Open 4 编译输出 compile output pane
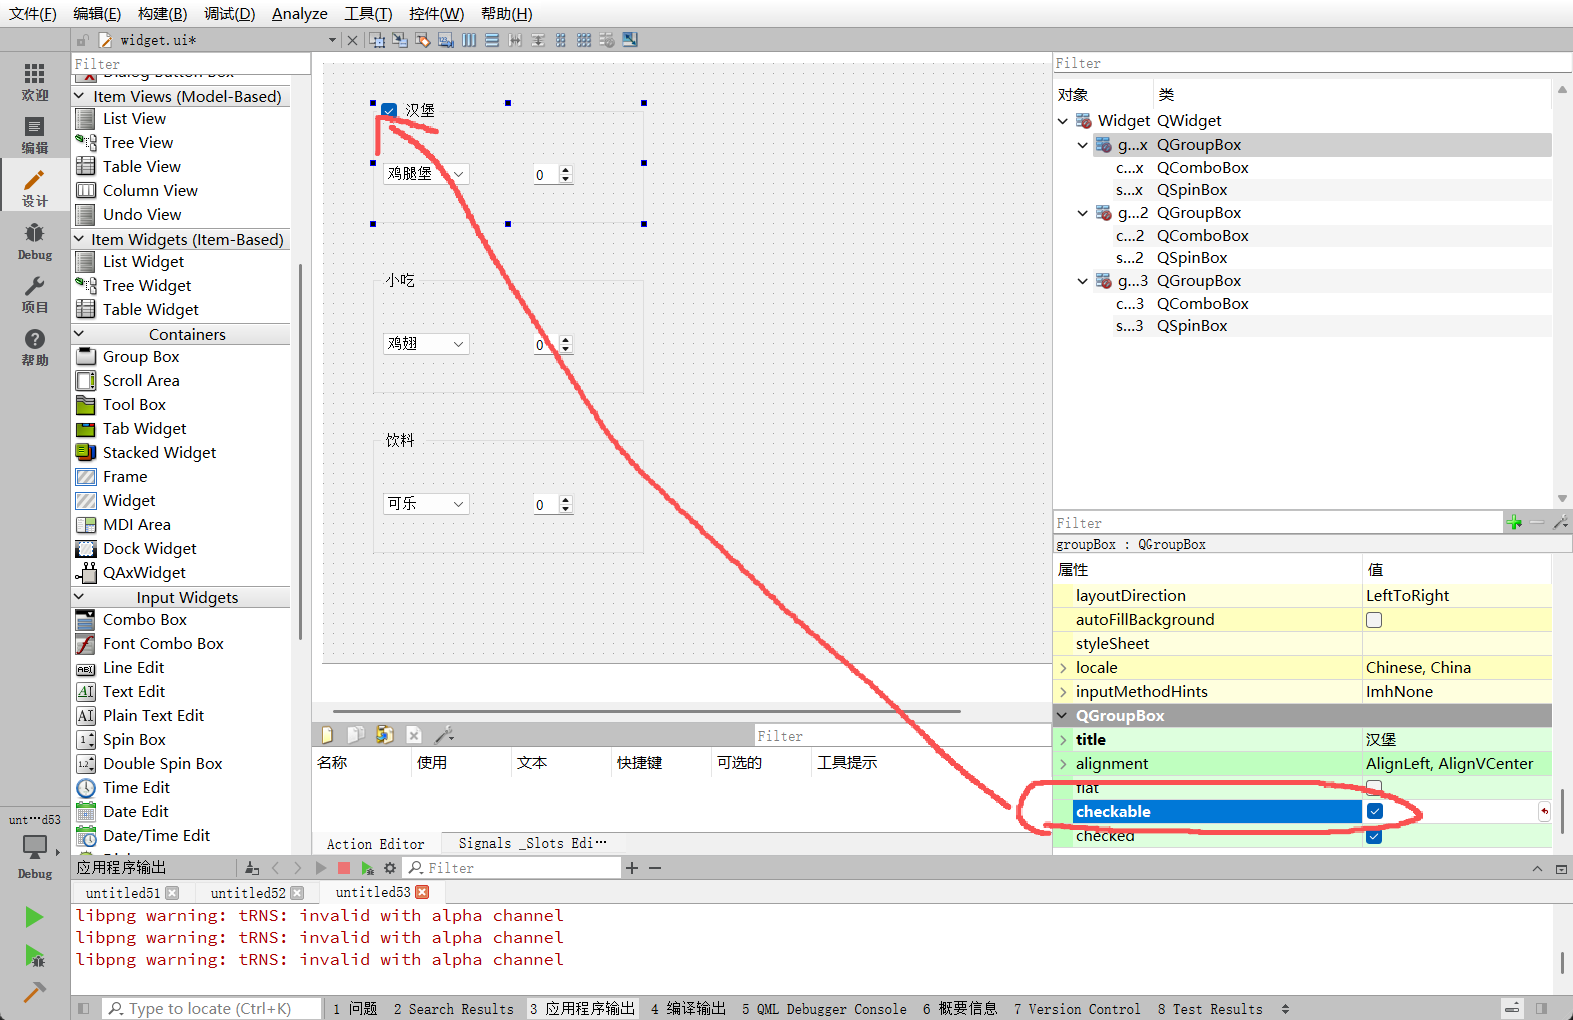1573x1020 pixels. click(x=688, y=1009)
